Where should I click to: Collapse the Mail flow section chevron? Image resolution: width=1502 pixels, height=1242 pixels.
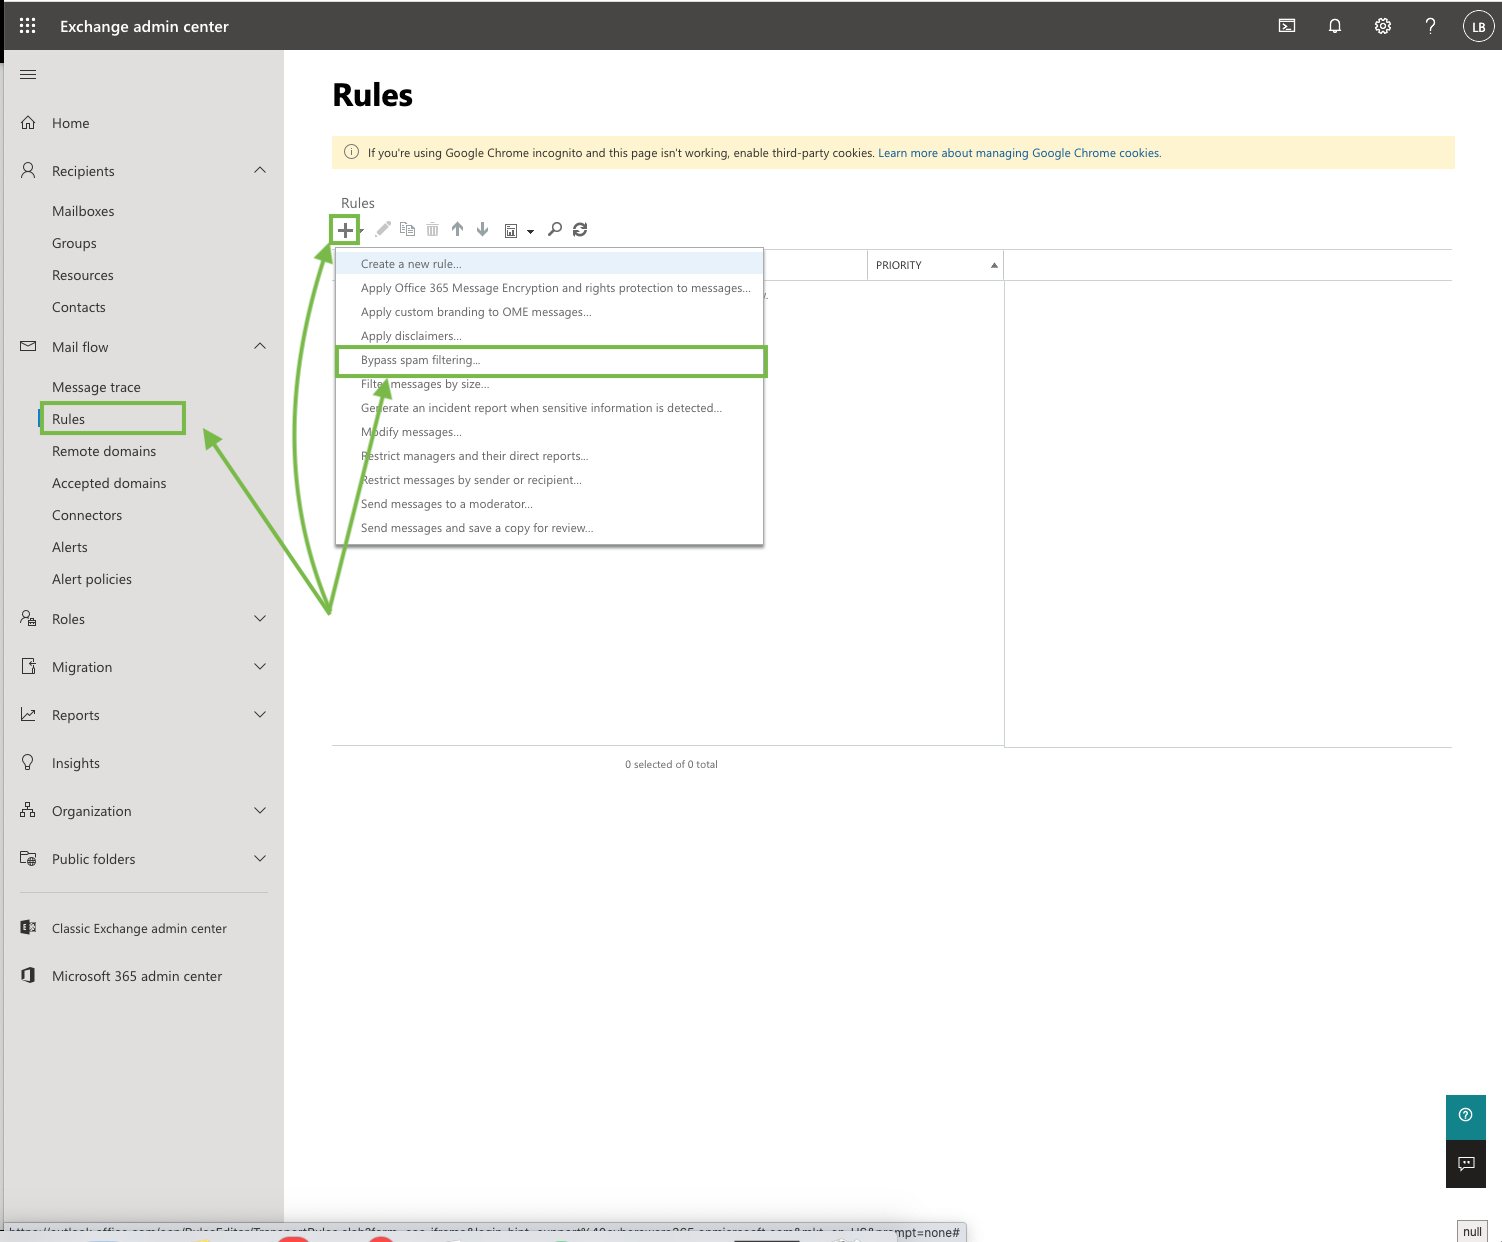tap(260, 347)
